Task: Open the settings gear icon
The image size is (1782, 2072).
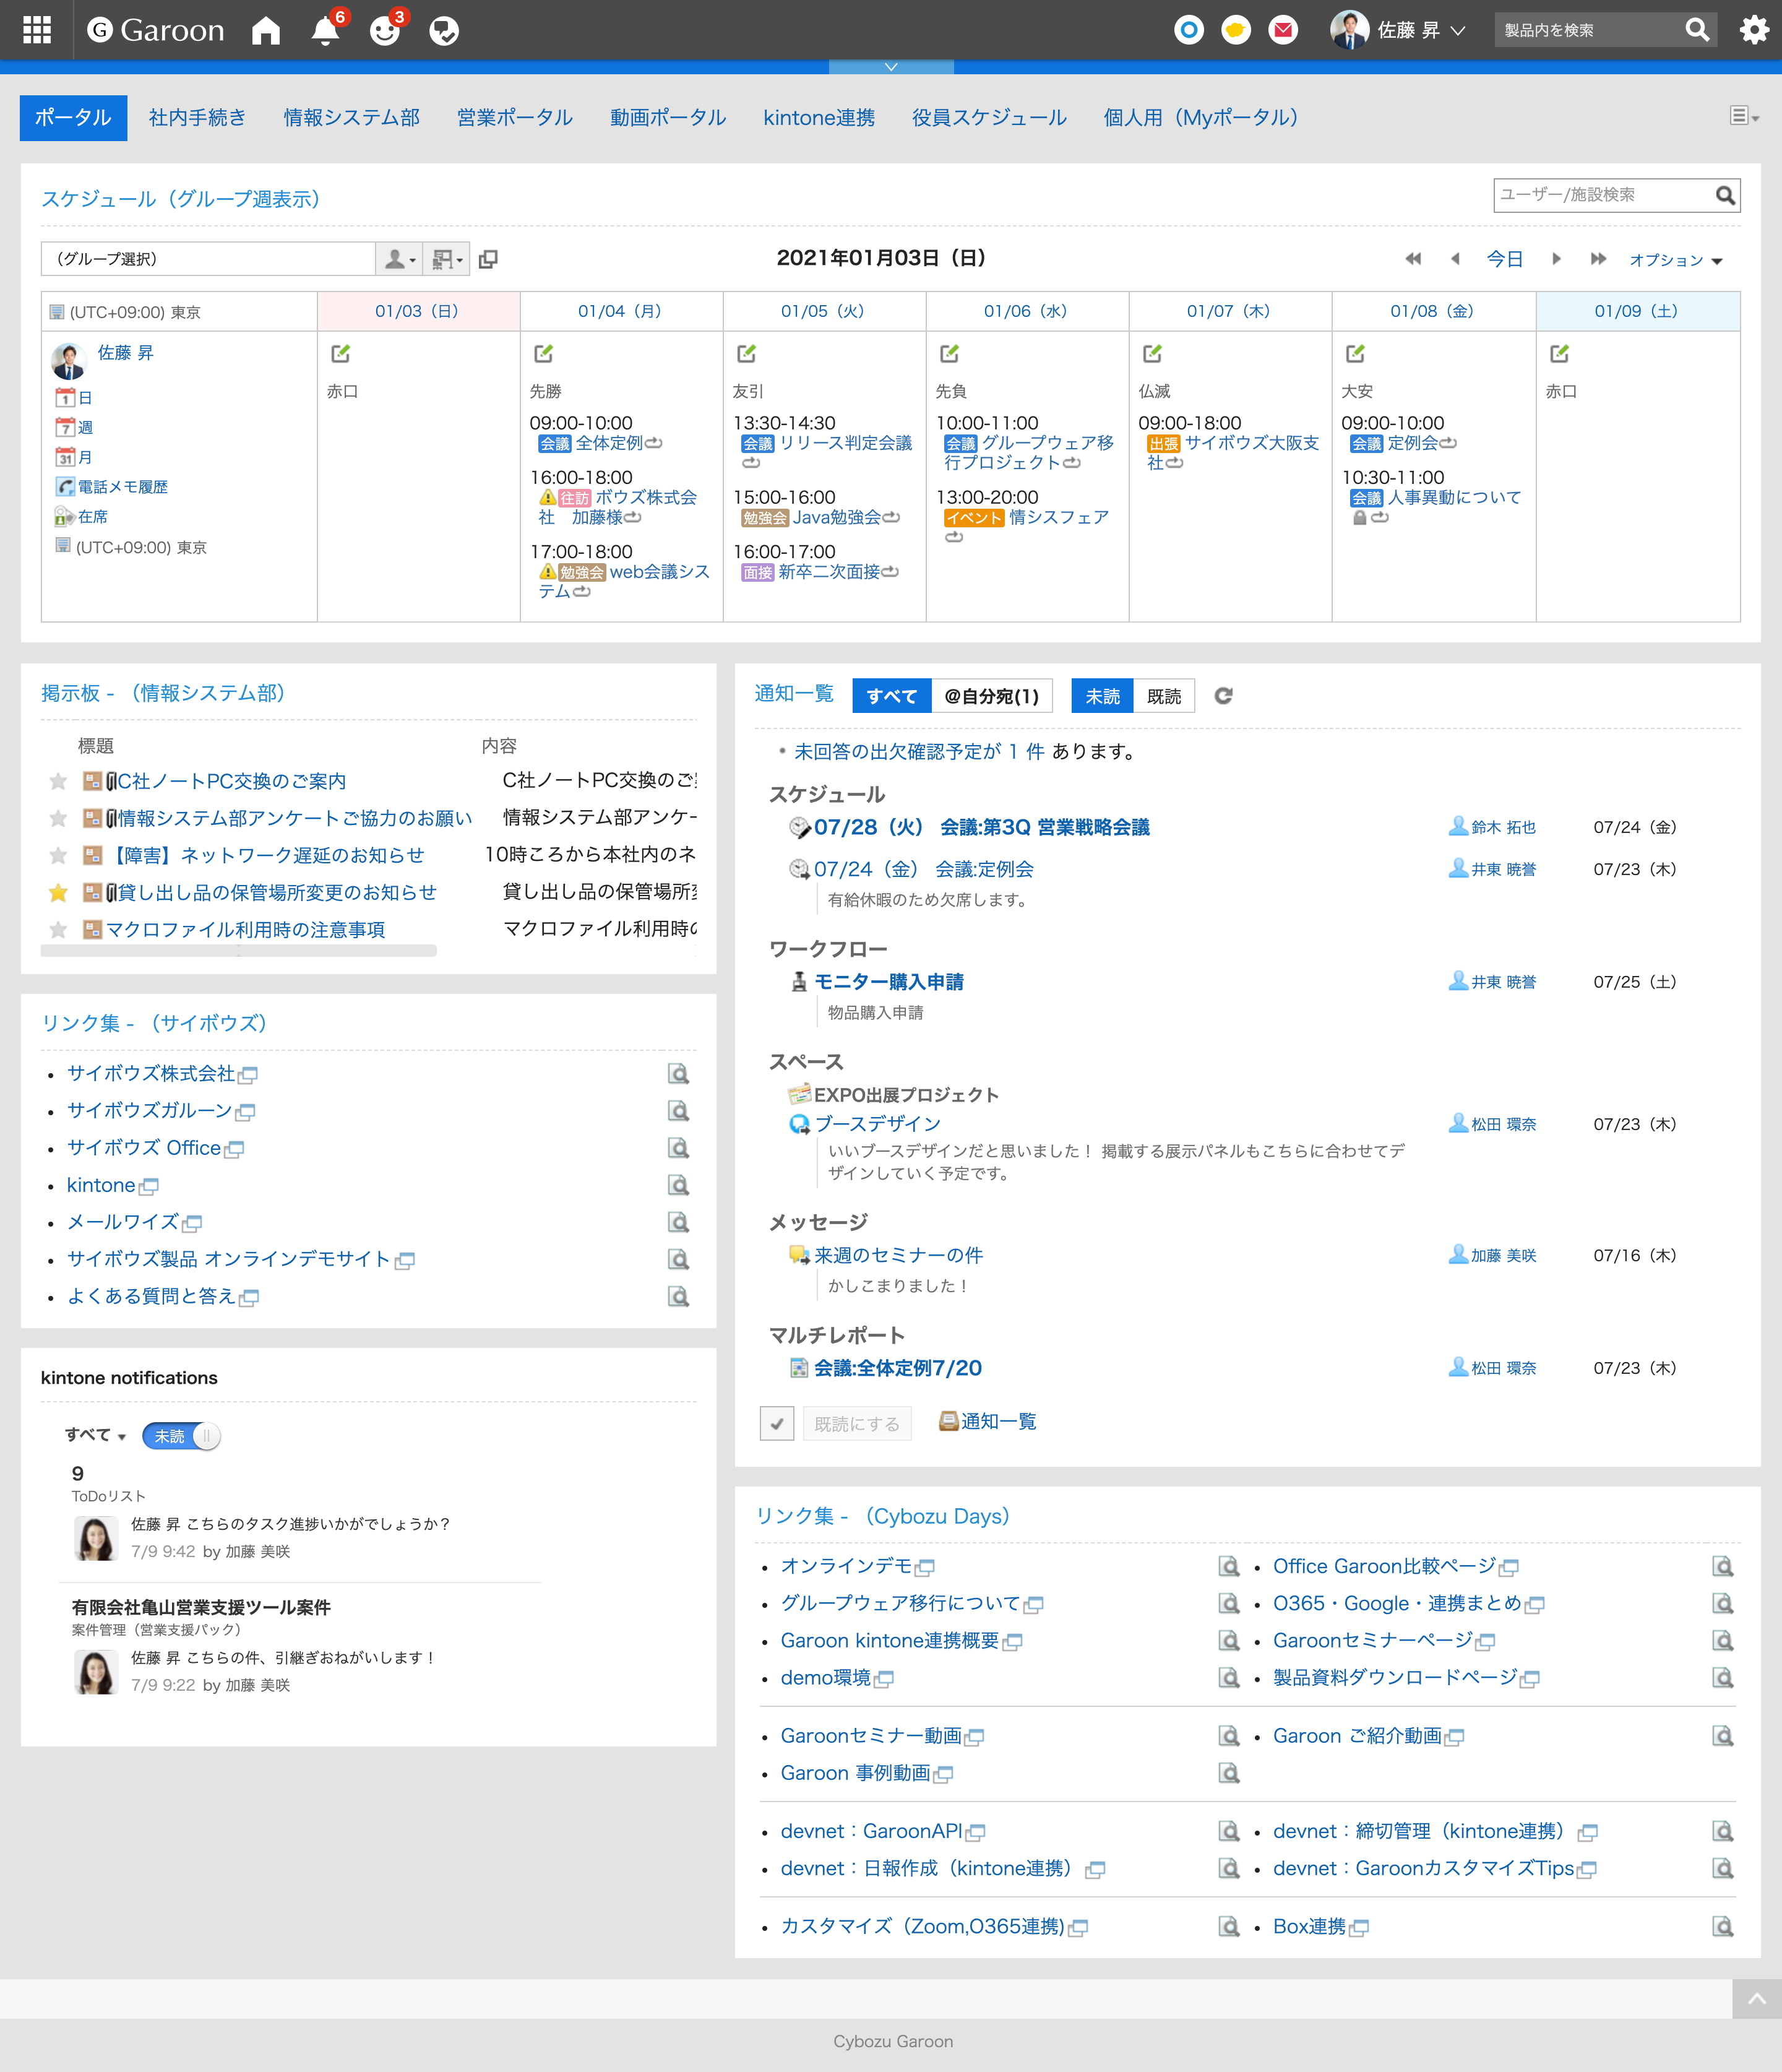Action: click(1754, 30)
